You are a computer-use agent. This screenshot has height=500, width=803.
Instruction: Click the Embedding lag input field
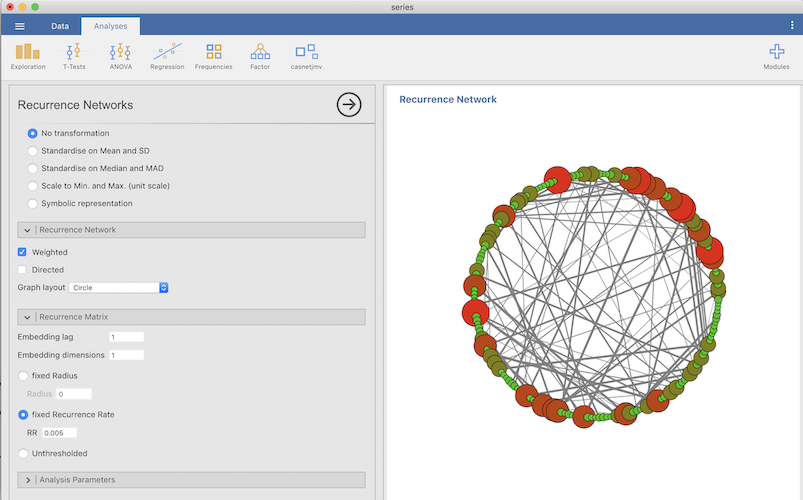126,337
